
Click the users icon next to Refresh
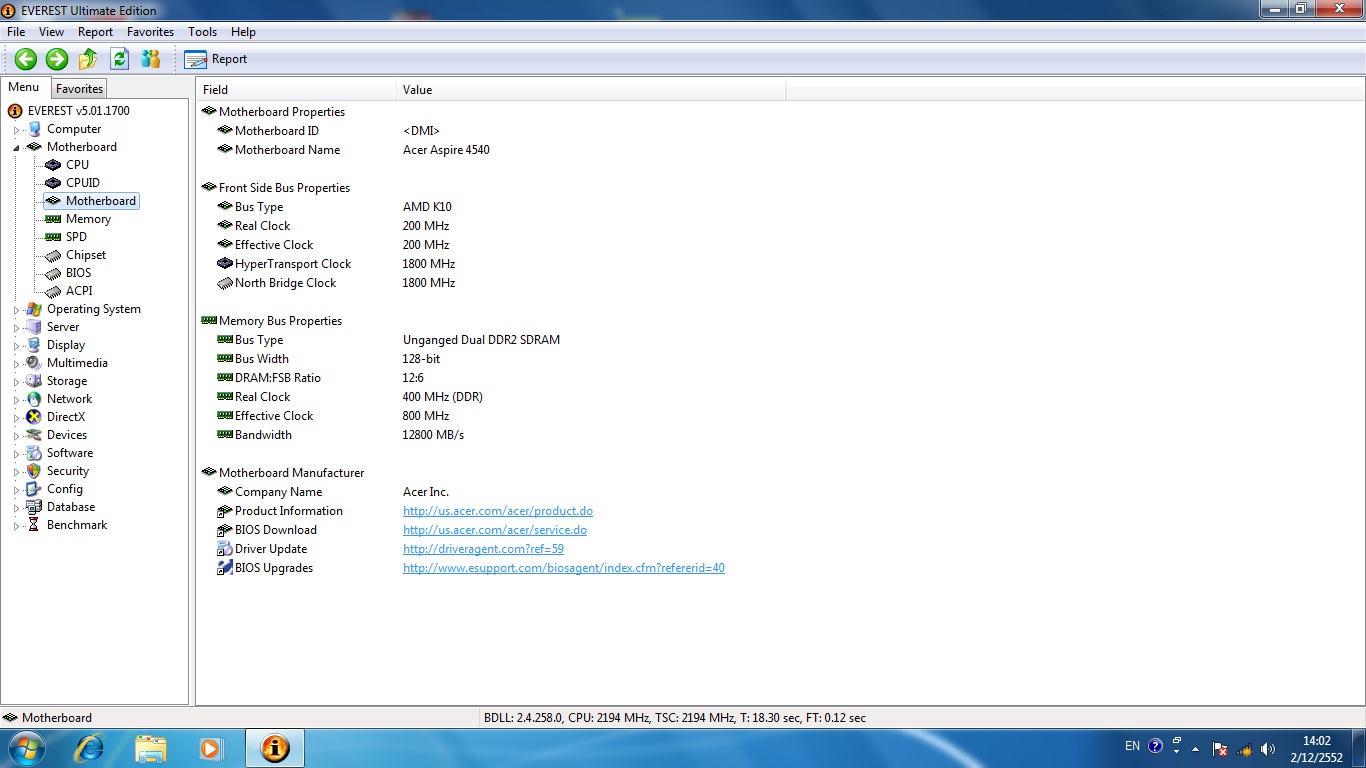(x=151, y=59)
